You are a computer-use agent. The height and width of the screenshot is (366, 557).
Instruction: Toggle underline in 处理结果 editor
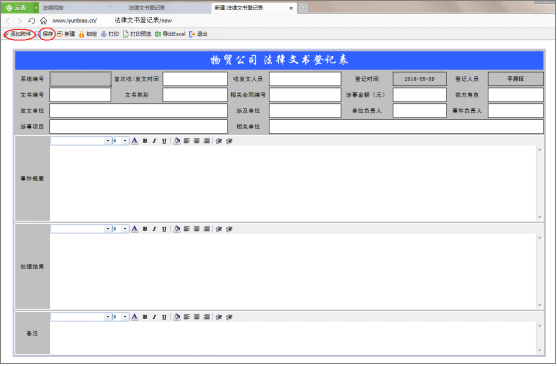[164, 229]
